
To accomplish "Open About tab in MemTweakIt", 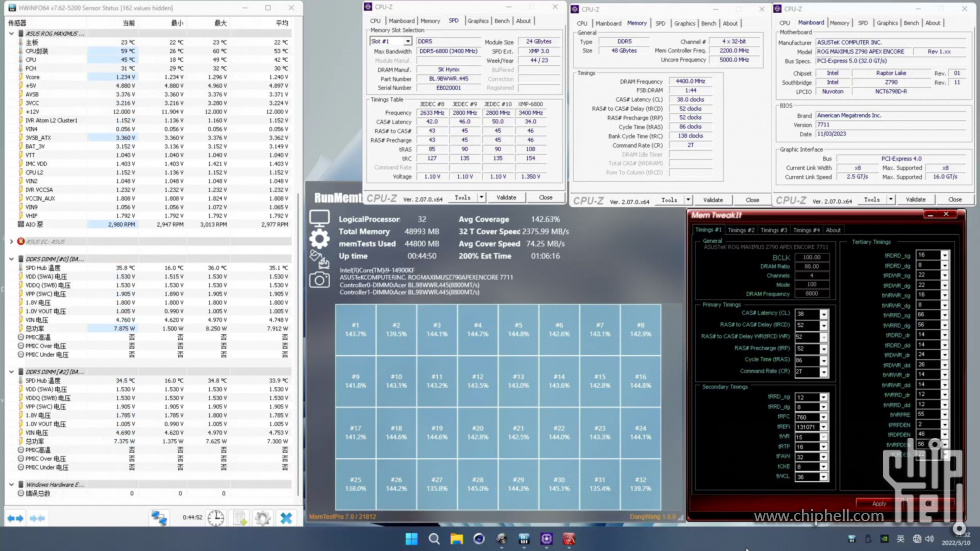I will coord(833,230).
